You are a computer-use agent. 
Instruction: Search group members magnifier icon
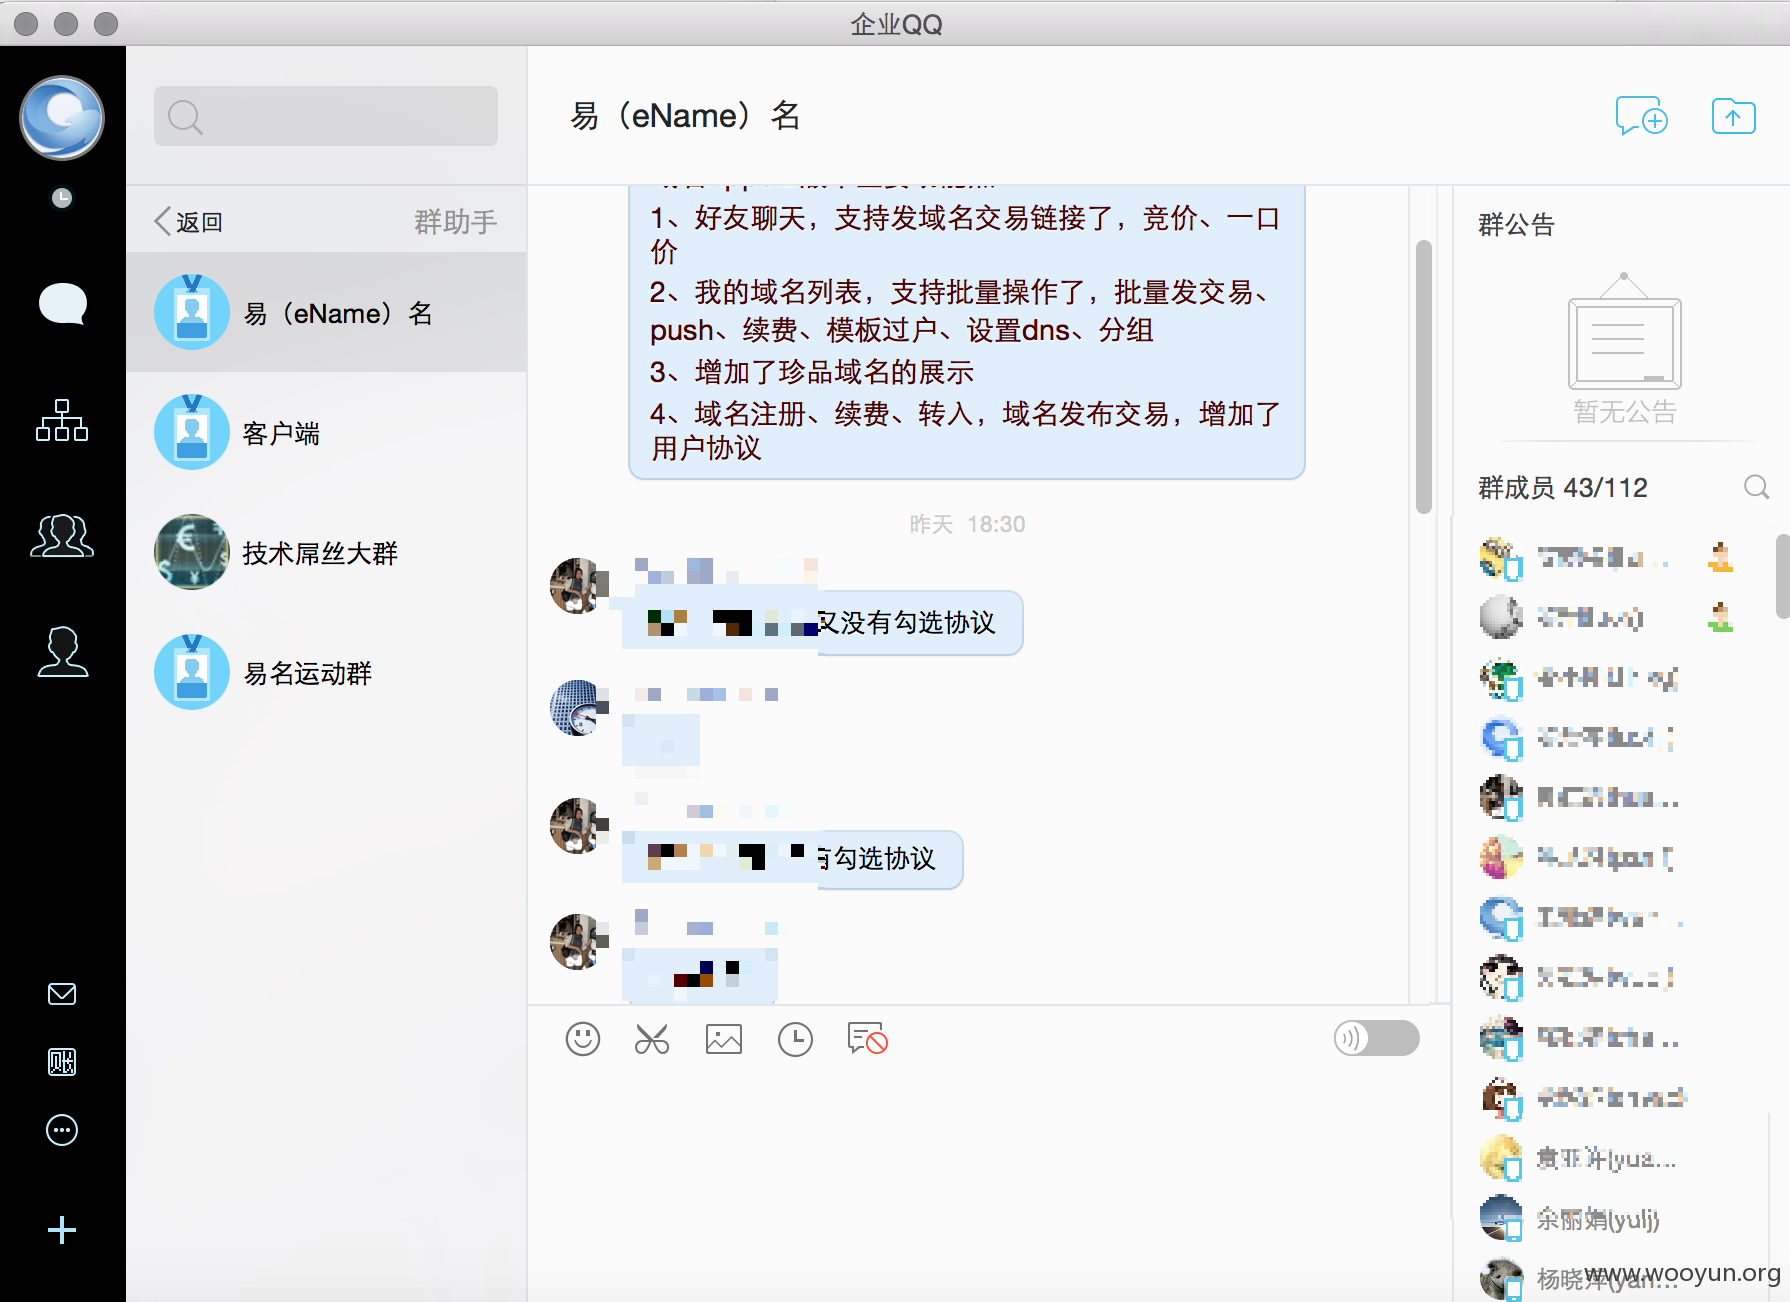point(1756,487)
